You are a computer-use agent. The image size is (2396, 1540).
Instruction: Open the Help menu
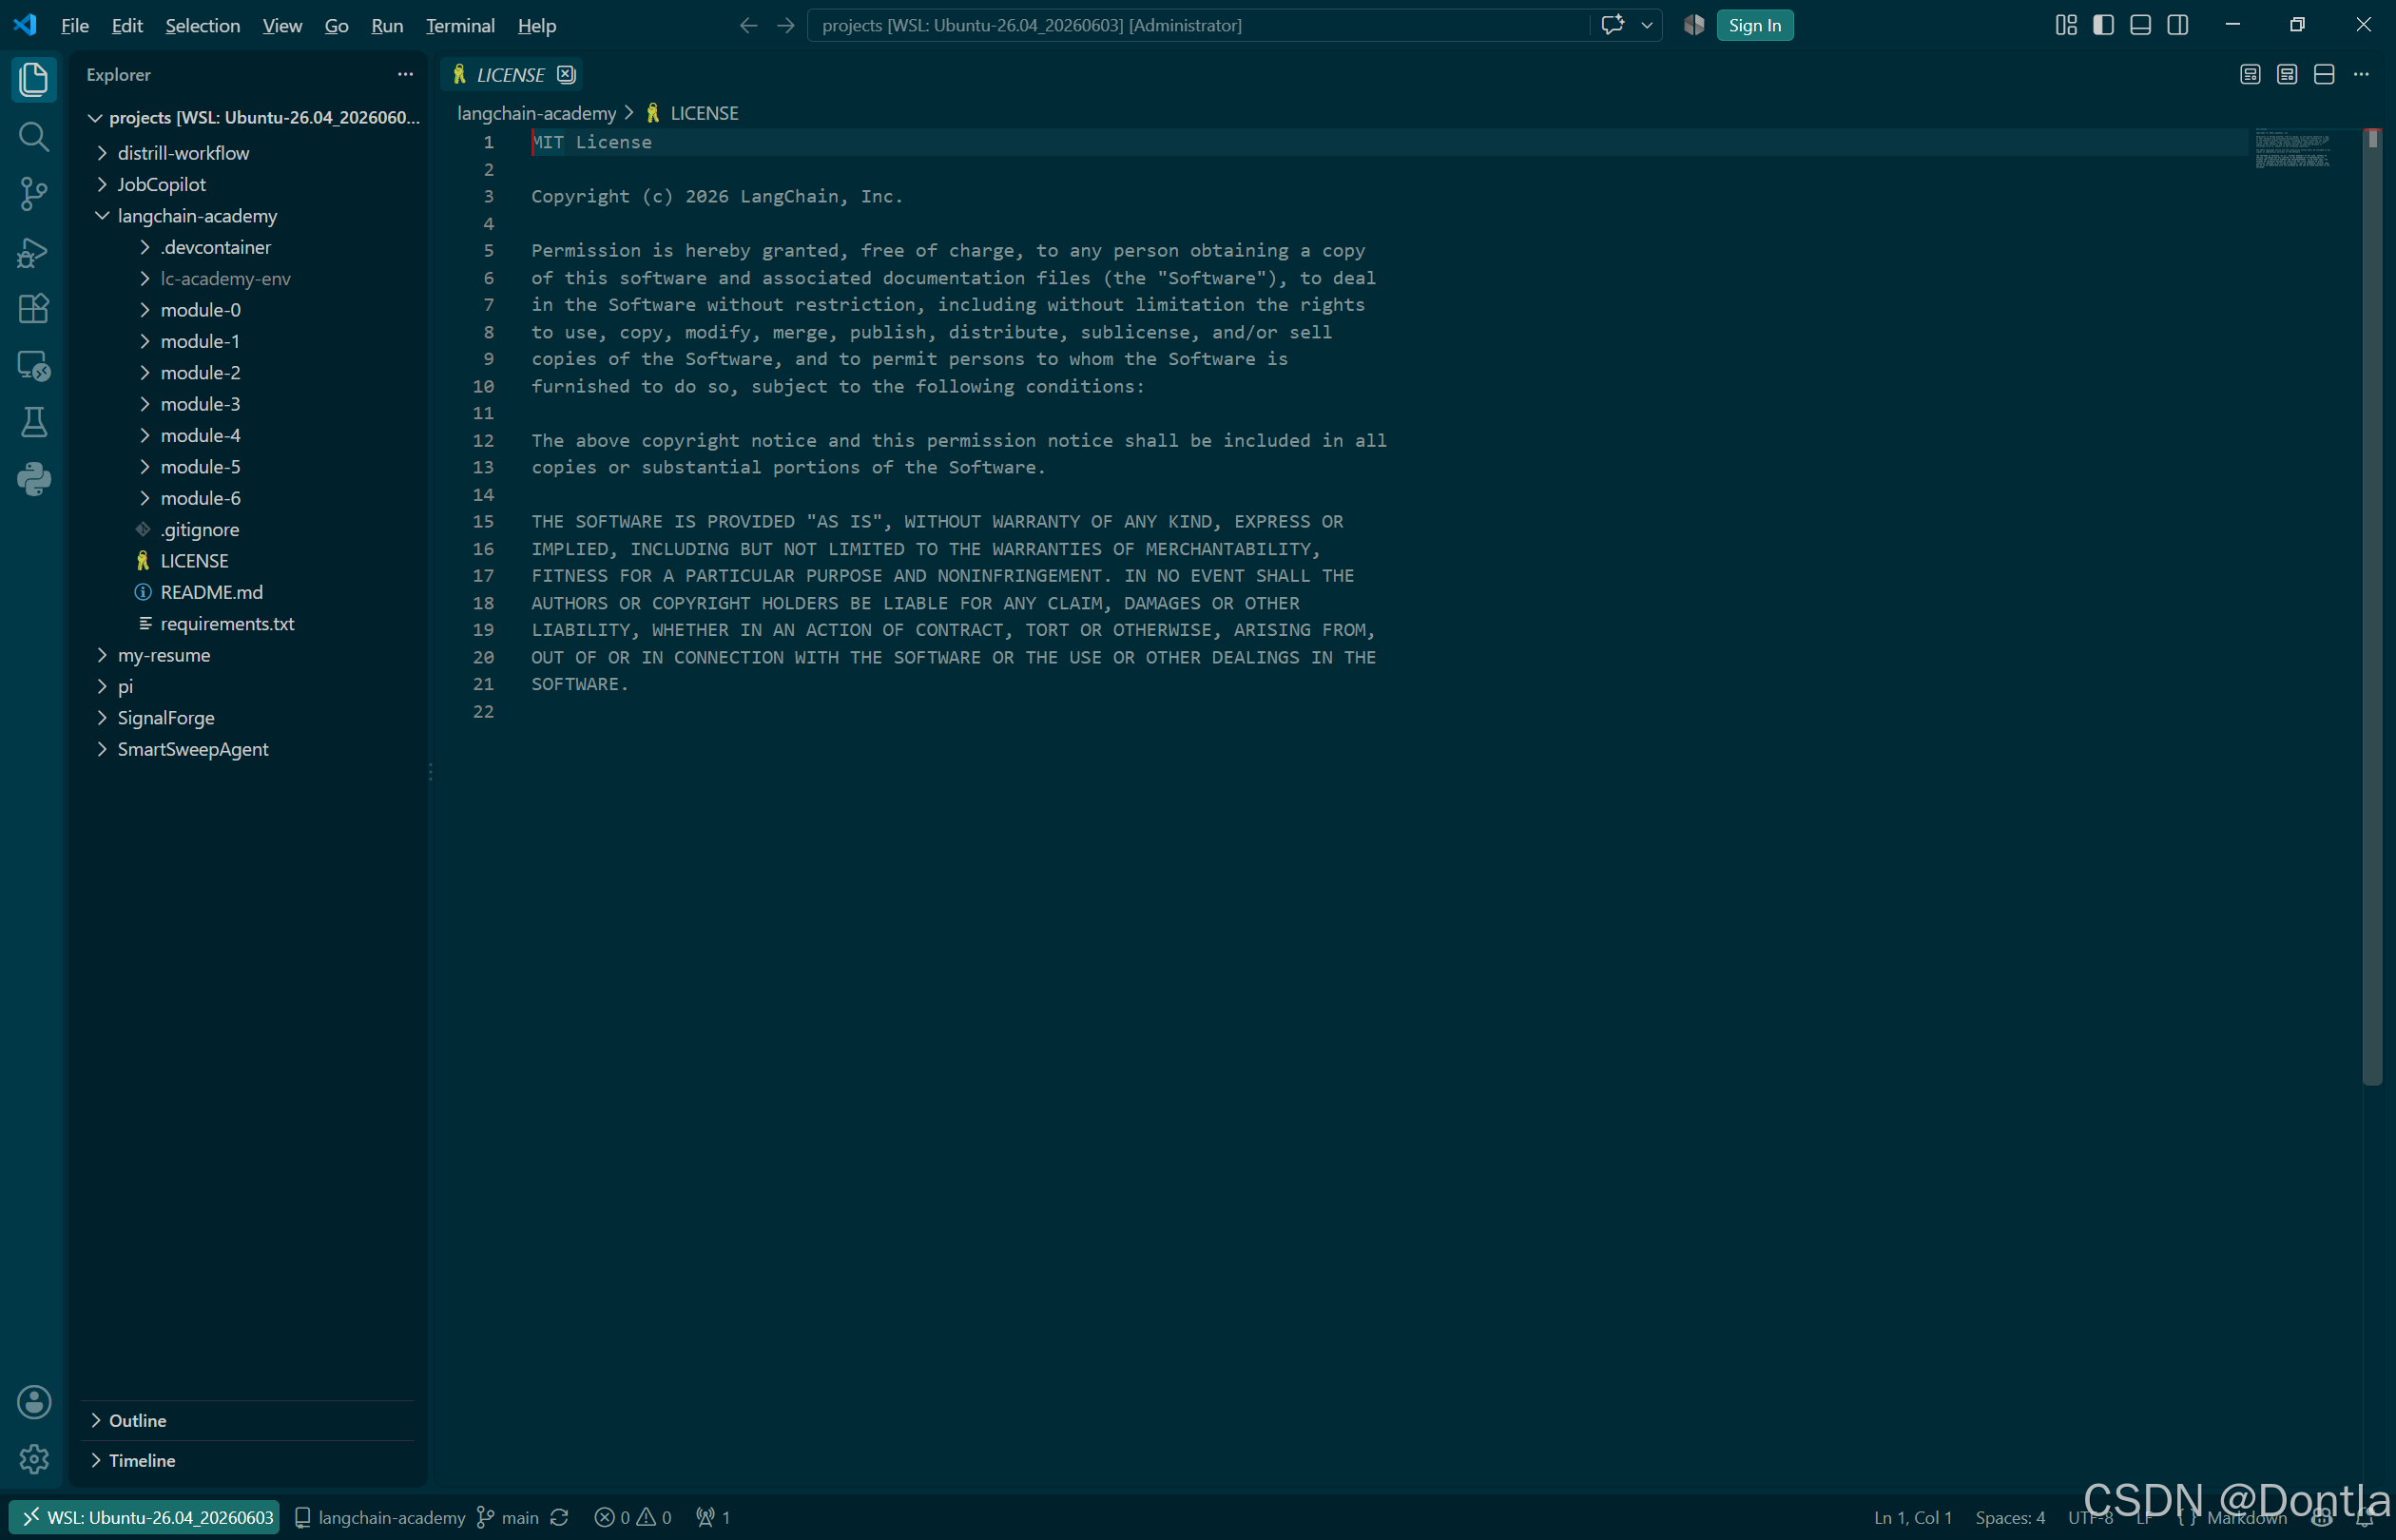coord(536,25)
